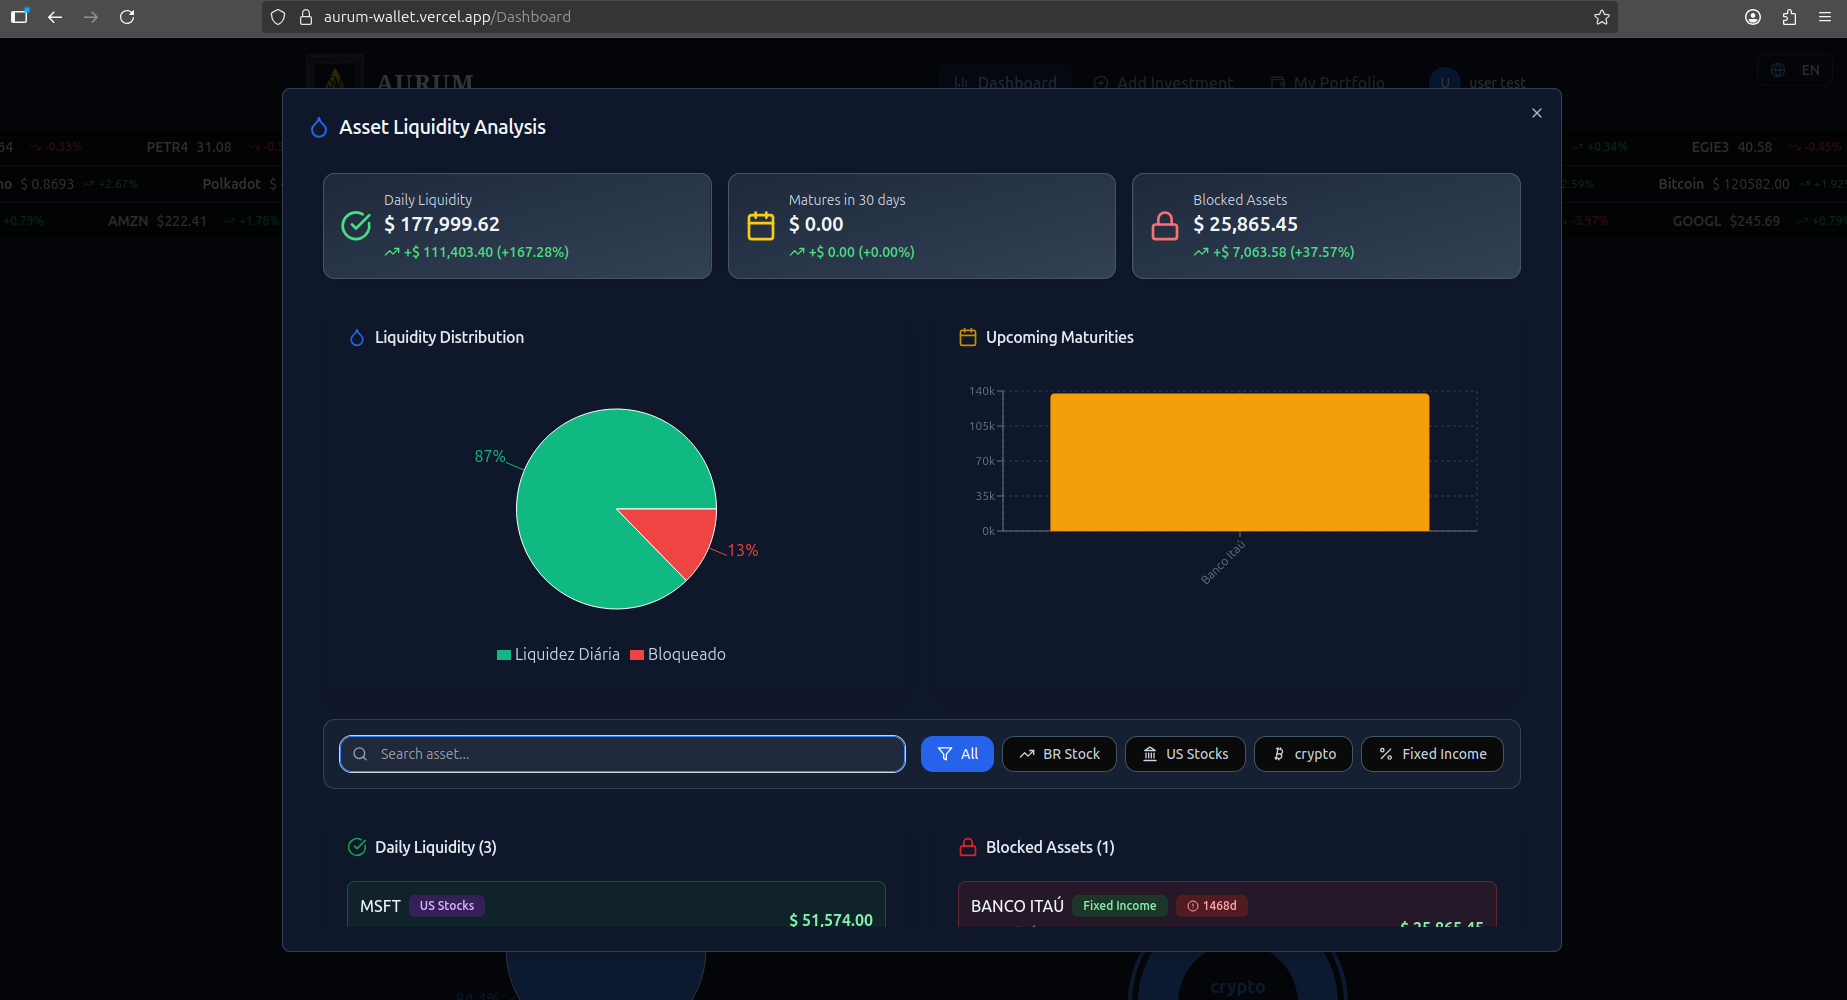This screenshot has width=1847, height=1000.
Task: Click the browser bookmark star icon
Action: [x=1601, y=17]
